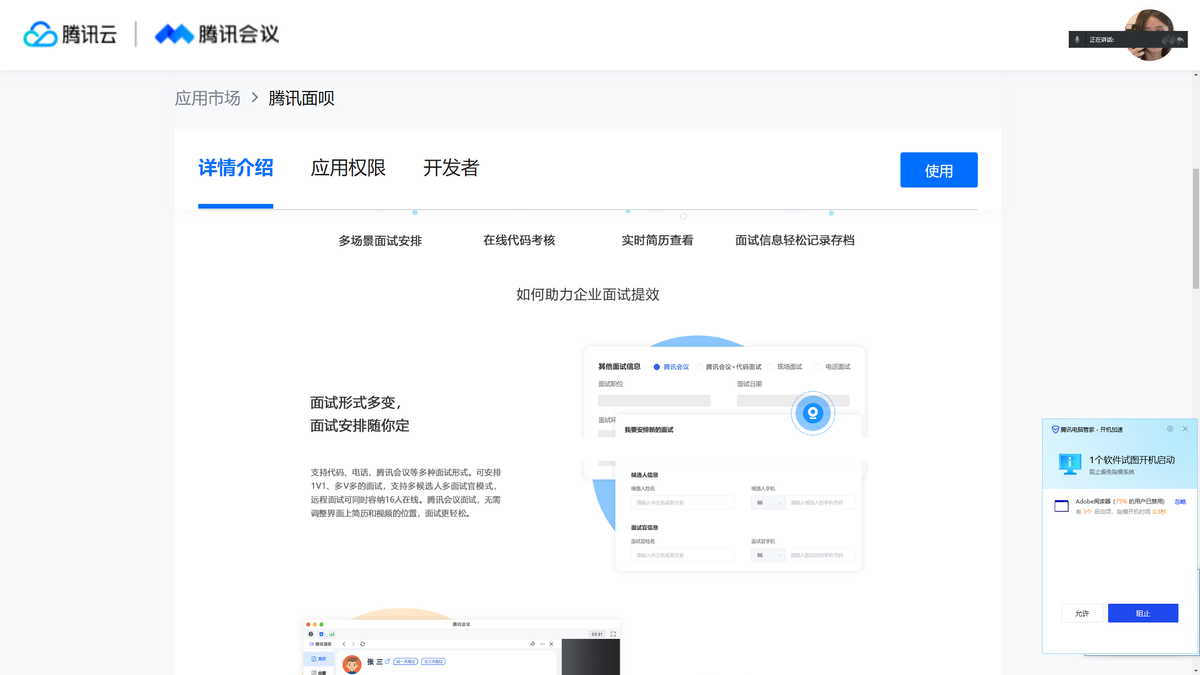Click the blue monitor info icon in the popup
The width and height of the screenshot is (1200, 675).
1070,464
